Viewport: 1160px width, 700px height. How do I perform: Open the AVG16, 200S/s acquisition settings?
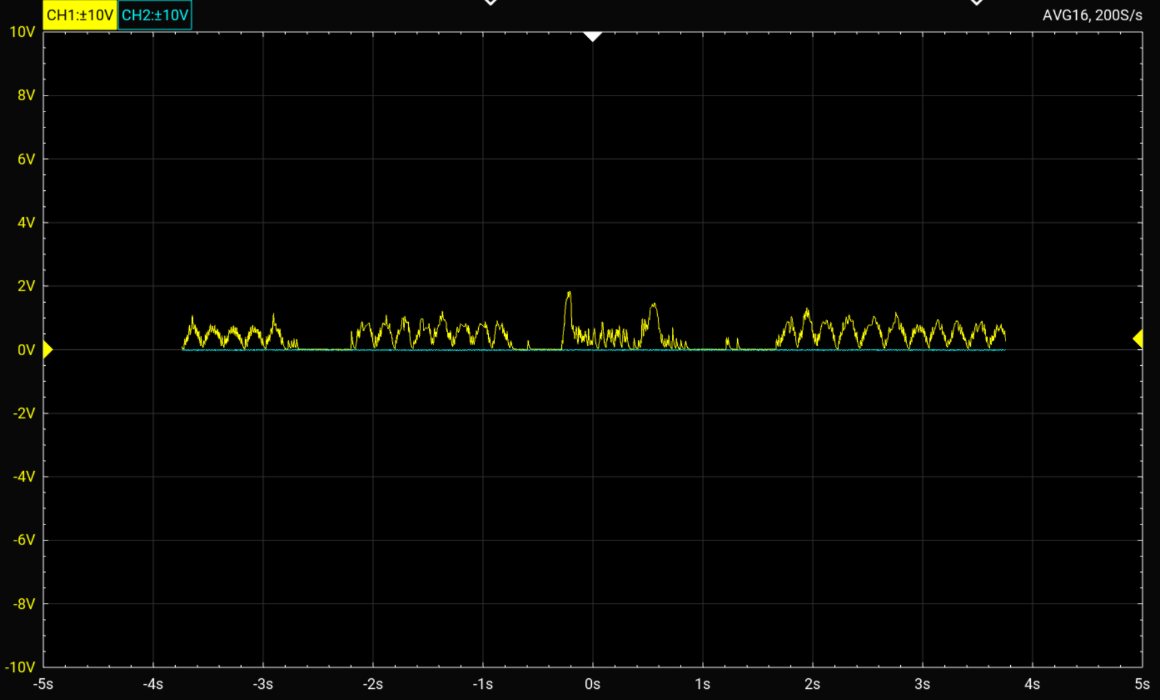(x=1092, y=15)
